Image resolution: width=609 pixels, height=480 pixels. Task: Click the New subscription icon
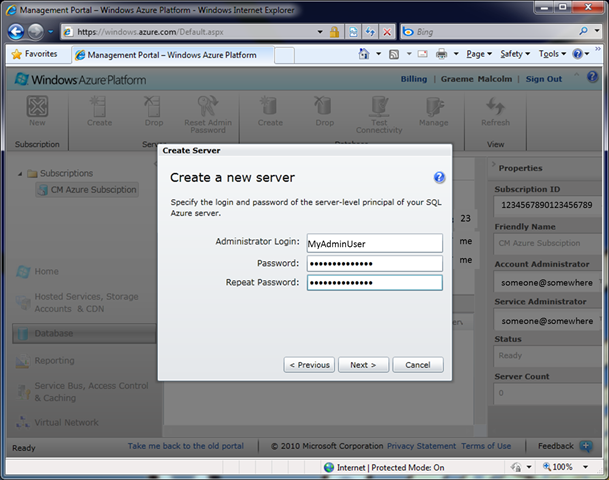pos(37,106)
